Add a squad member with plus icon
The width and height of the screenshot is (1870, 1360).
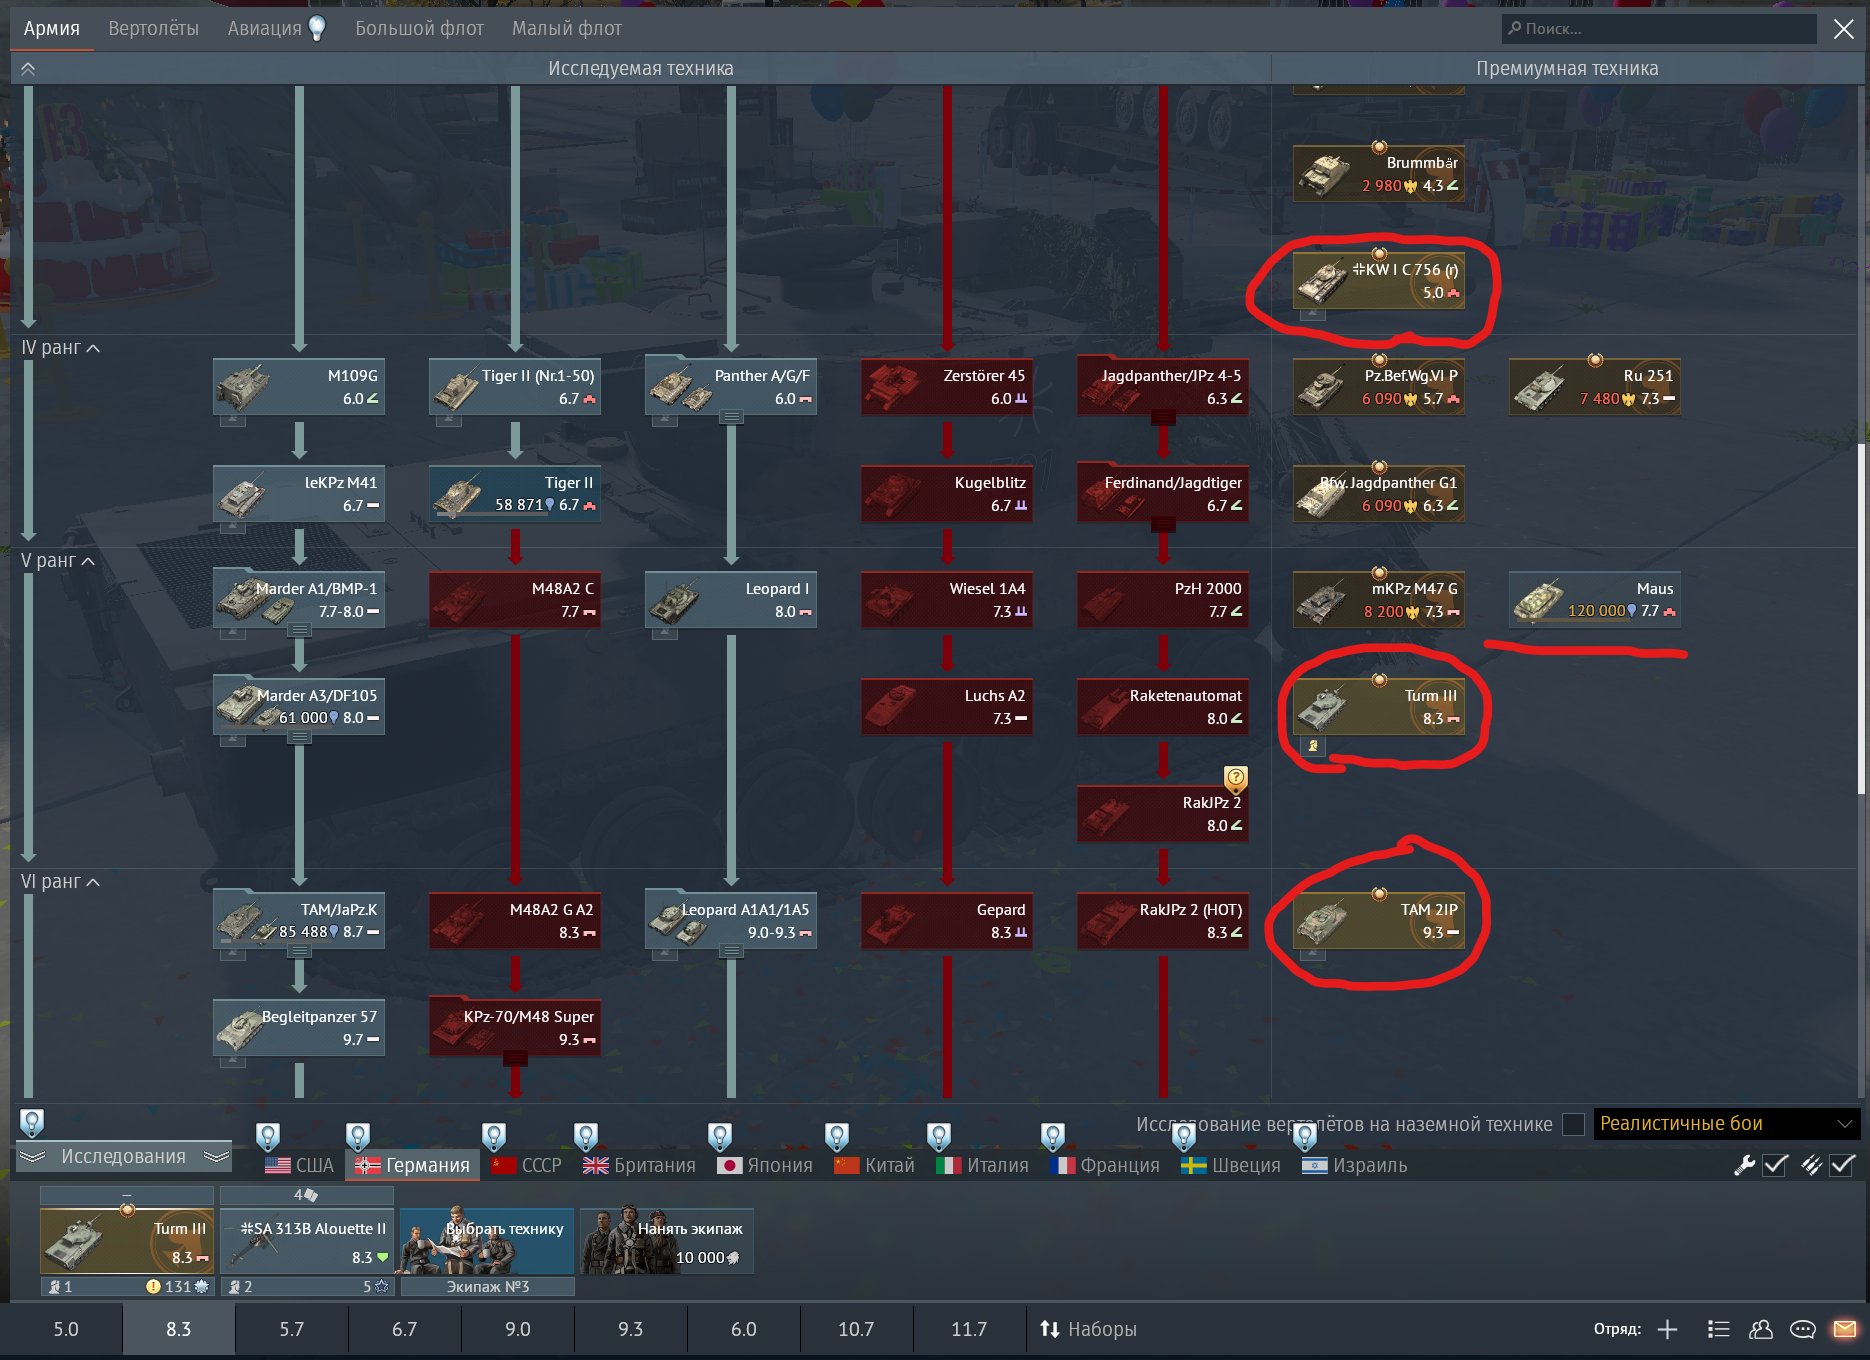1667,1329
